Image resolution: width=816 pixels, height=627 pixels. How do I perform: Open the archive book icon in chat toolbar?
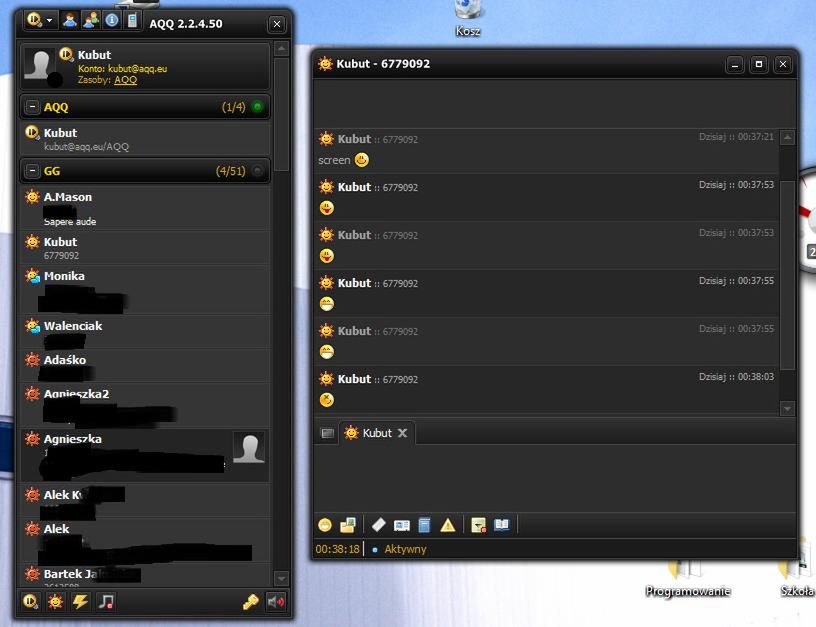502,524
